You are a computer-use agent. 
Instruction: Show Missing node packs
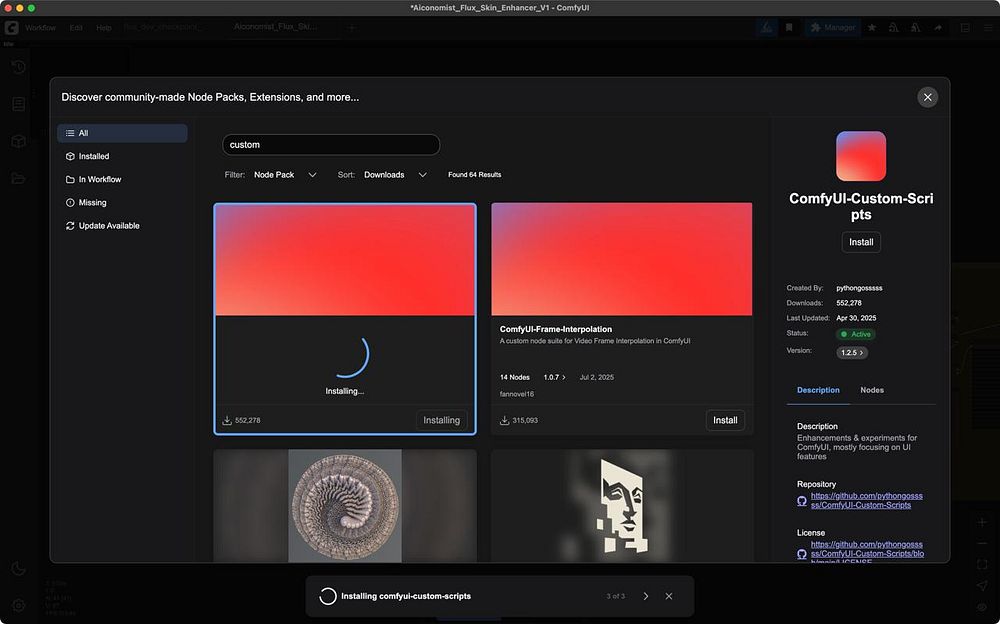tap(122, 202)
